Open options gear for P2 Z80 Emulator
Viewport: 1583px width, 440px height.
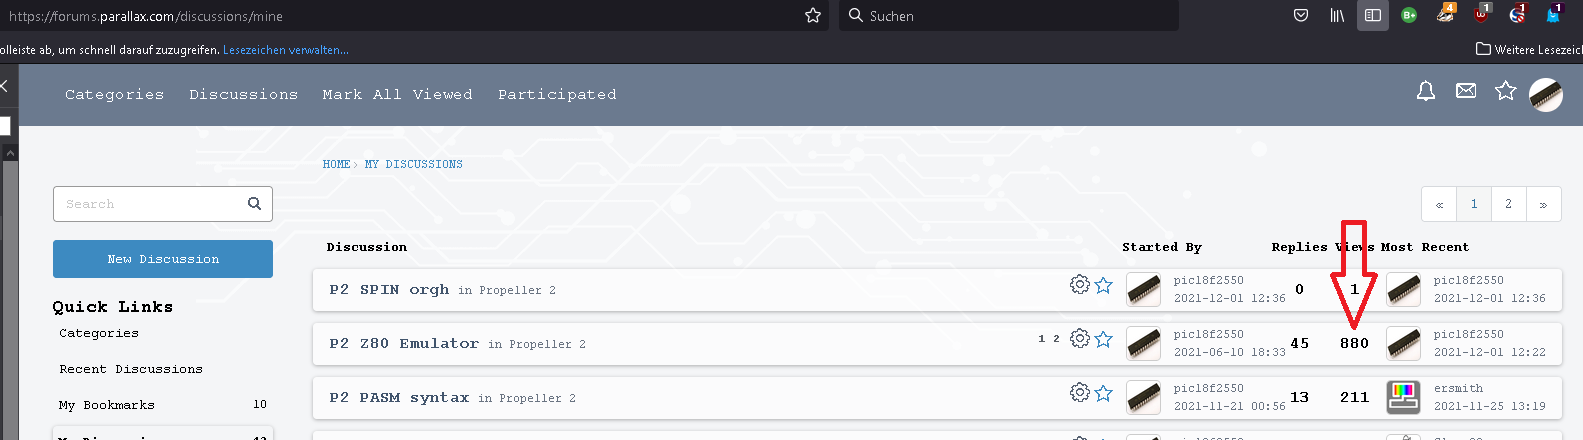pos(1080,339)
